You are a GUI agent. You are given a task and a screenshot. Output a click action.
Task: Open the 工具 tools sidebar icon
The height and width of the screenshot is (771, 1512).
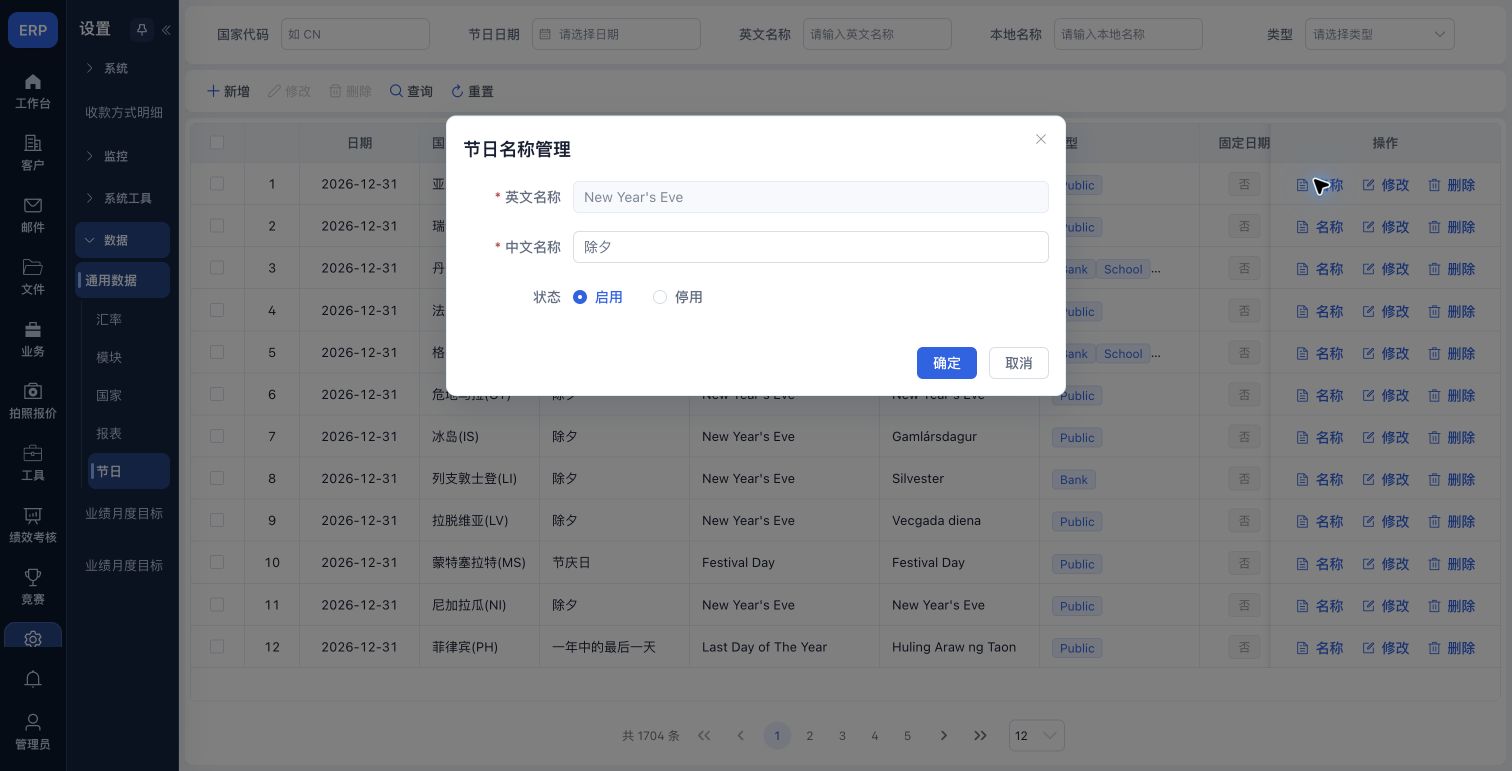click(33, 463)
